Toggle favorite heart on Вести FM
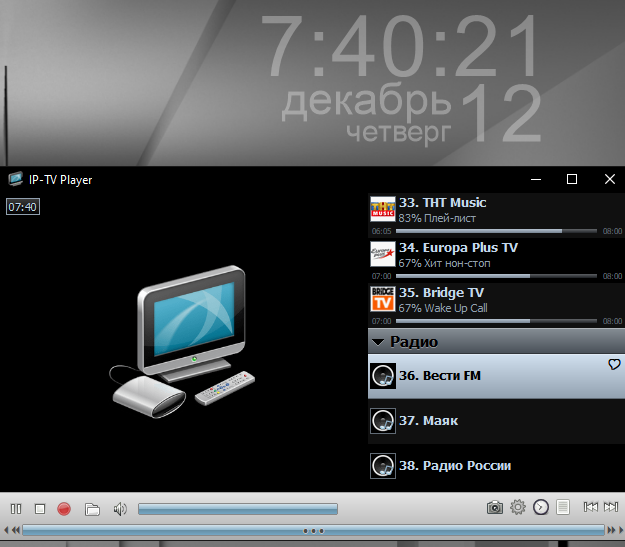This screenshot has height=547, width=625. (614, 364)
